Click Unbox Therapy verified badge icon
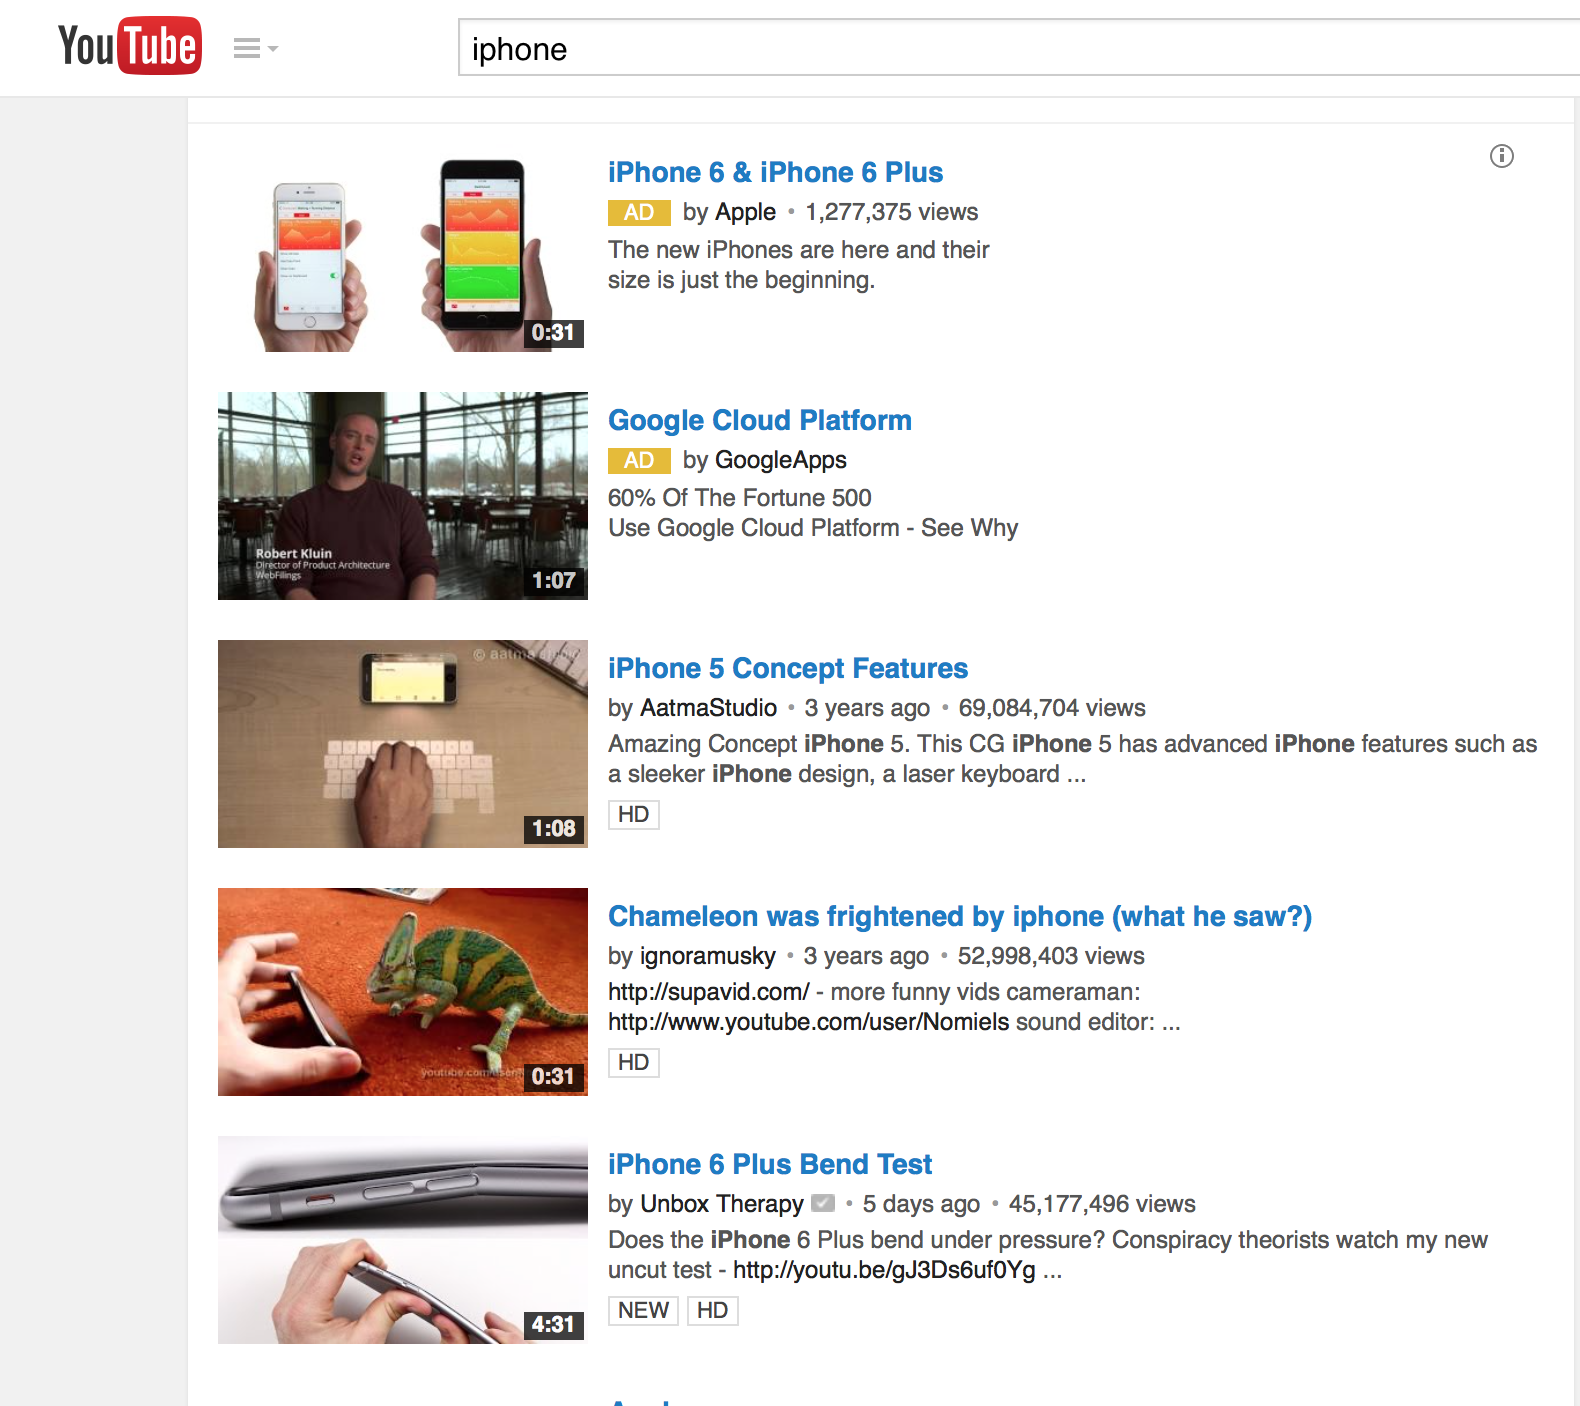The width and height of the screenshot is (1580, 1406). click(x=823, y=1203)
